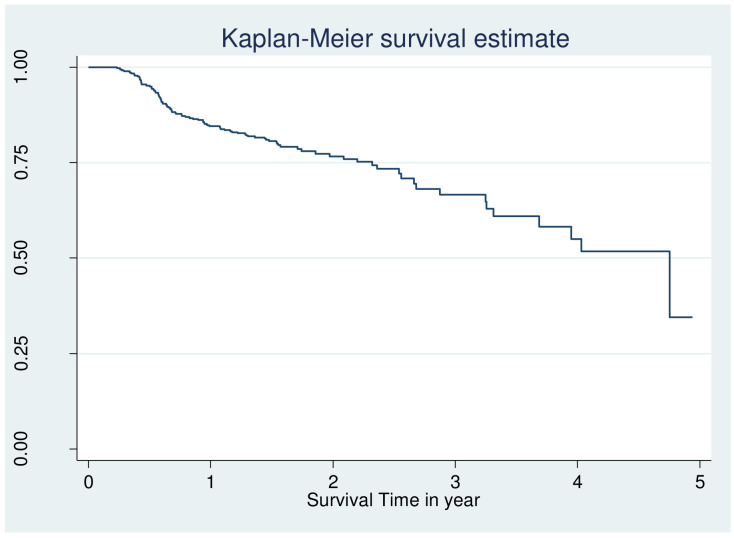Select the Survival Time in year axis title
734x538 pixels.
393,501
